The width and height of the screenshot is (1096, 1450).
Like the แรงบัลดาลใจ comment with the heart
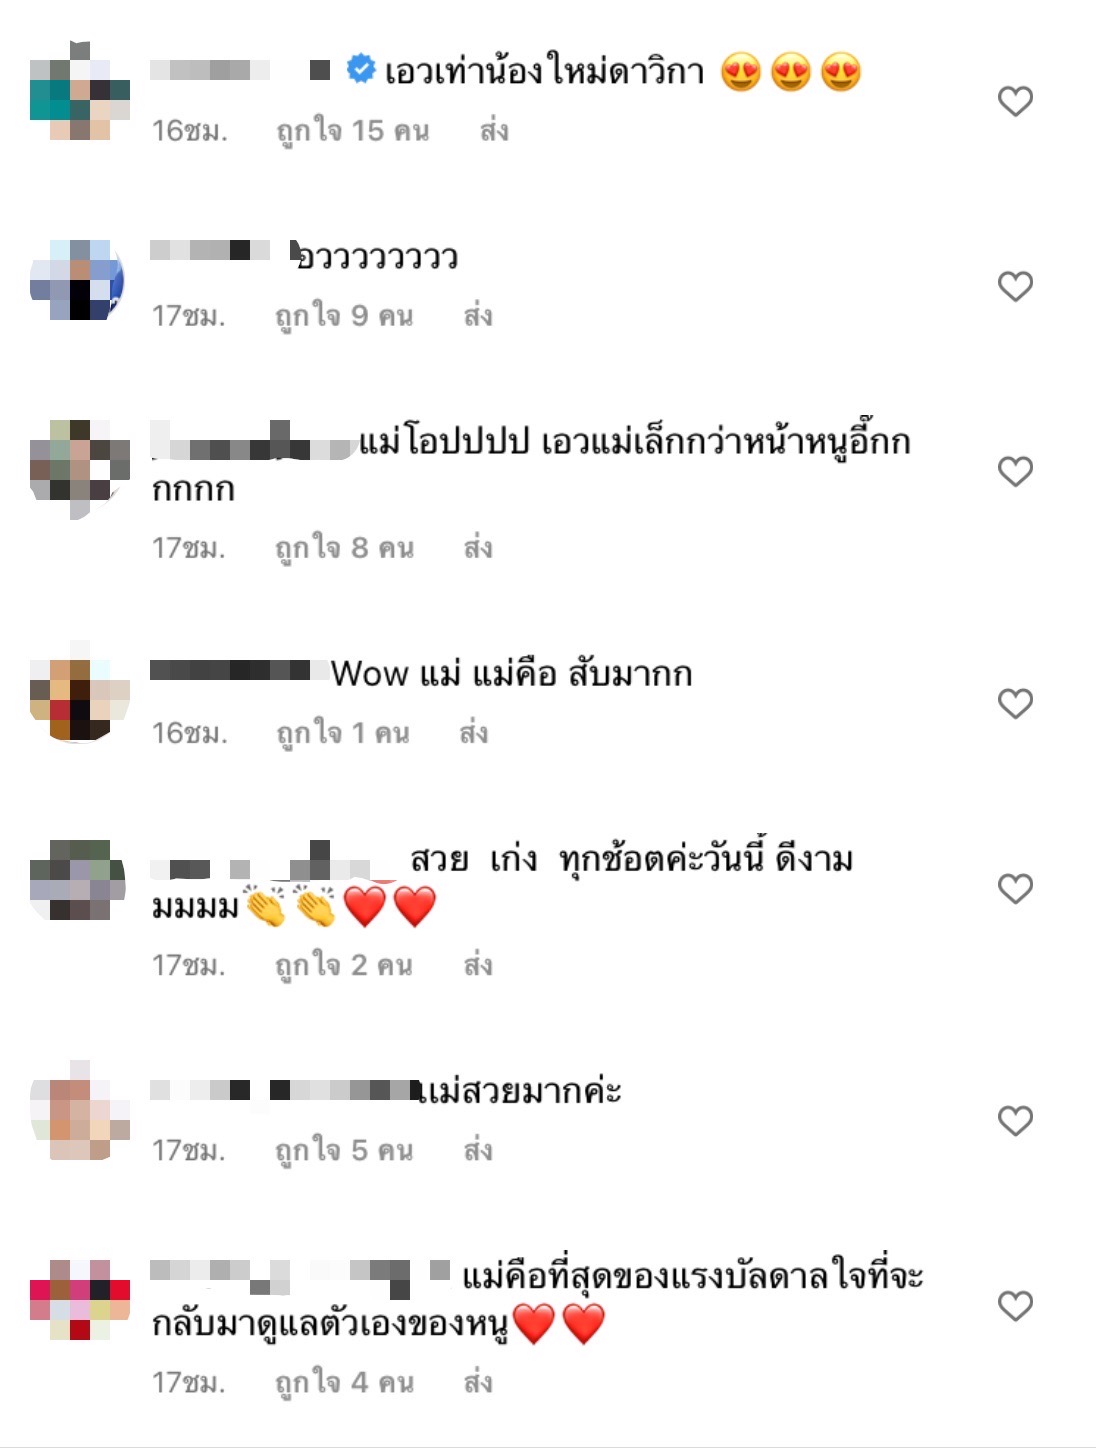point(1015,1306)
